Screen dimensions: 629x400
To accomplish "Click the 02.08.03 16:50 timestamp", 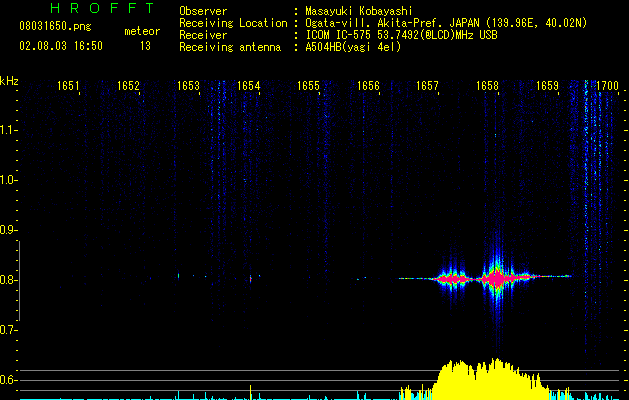I will [61, 46].
